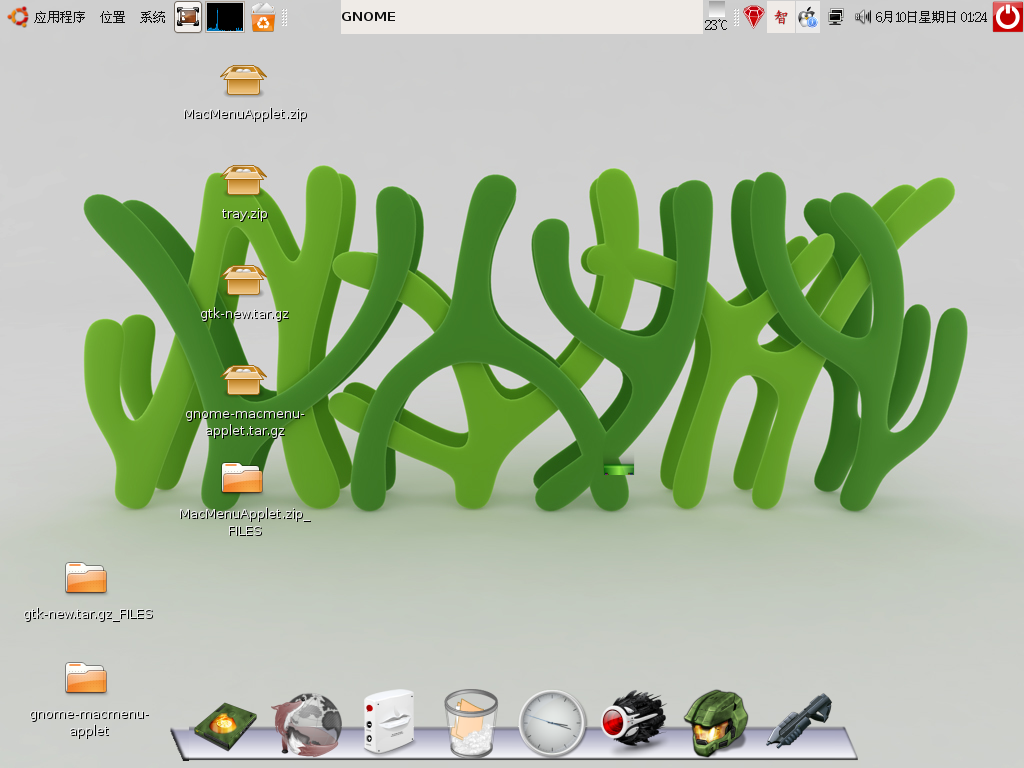Click the gtk-new.tar.gz file name label

pos(244,313)
